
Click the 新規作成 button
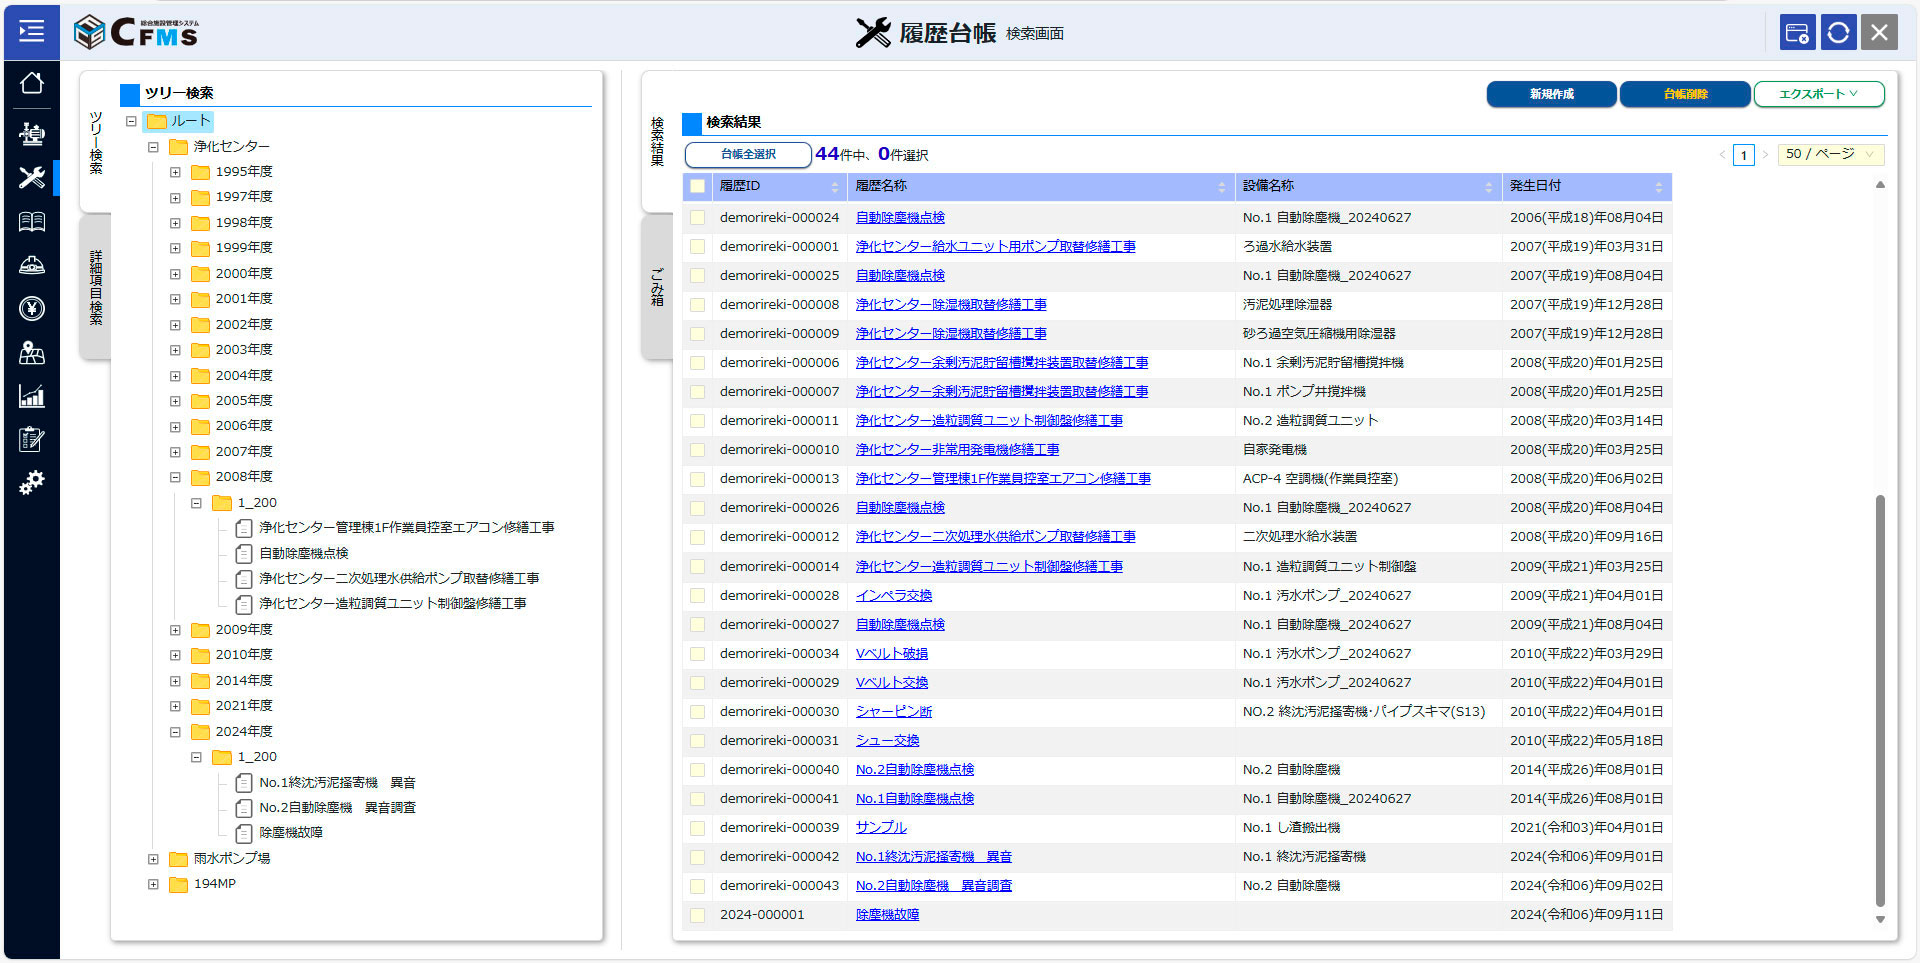[1551, 94]
